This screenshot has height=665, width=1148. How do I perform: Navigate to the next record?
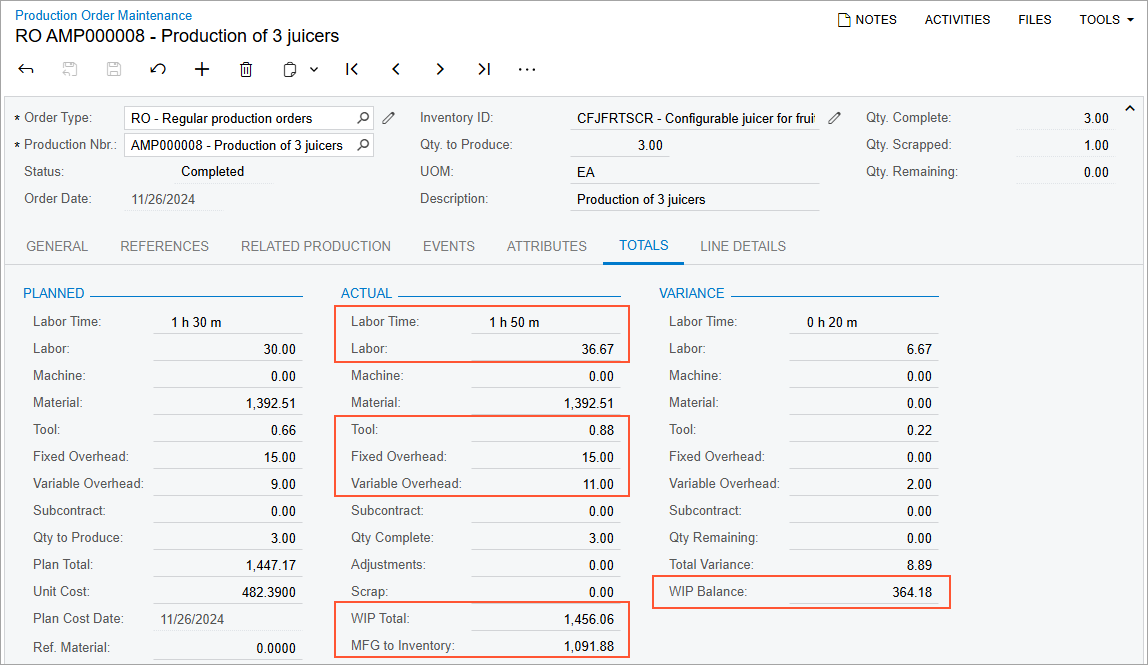click(440, 69)
